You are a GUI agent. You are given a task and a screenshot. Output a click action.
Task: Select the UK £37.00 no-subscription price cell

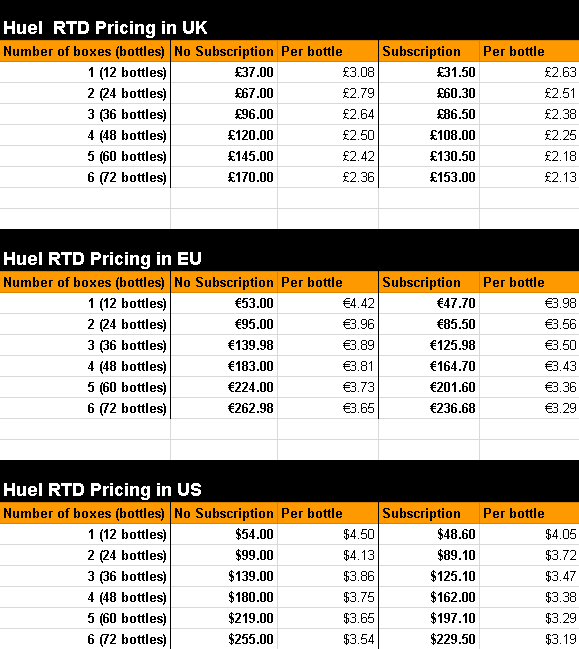[x=224, y=72]
